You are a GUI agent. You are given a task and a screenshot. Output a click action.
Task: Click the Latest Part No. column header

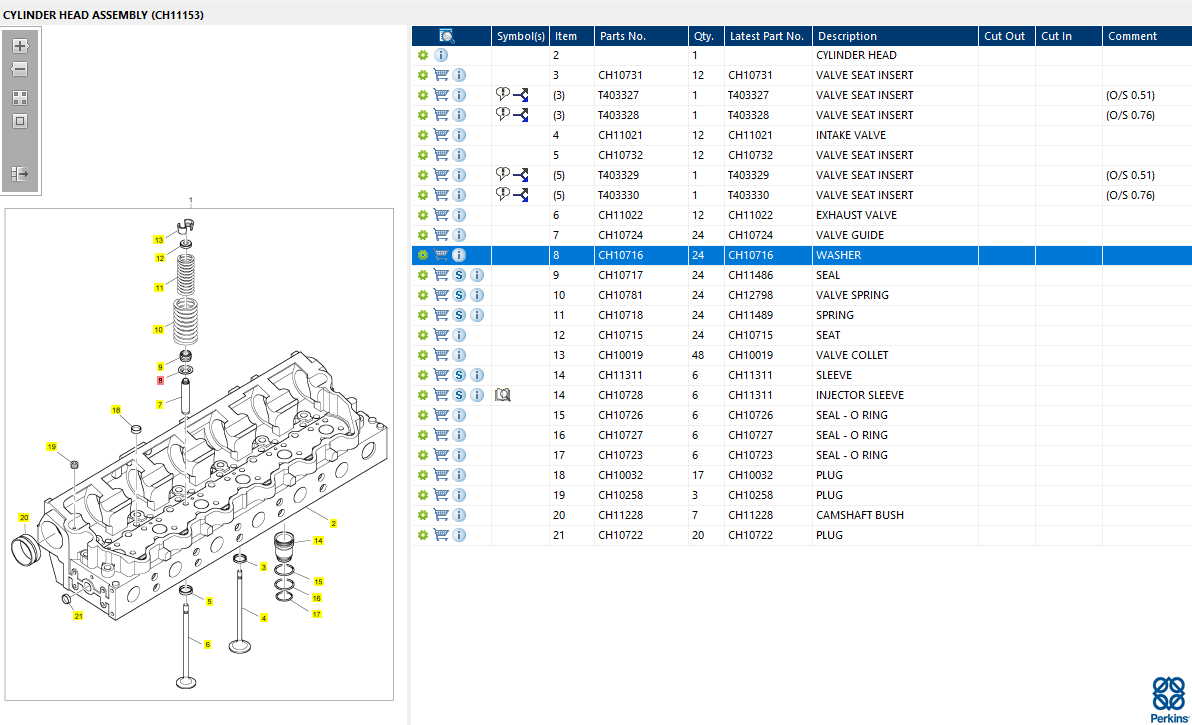click(766, 36)
